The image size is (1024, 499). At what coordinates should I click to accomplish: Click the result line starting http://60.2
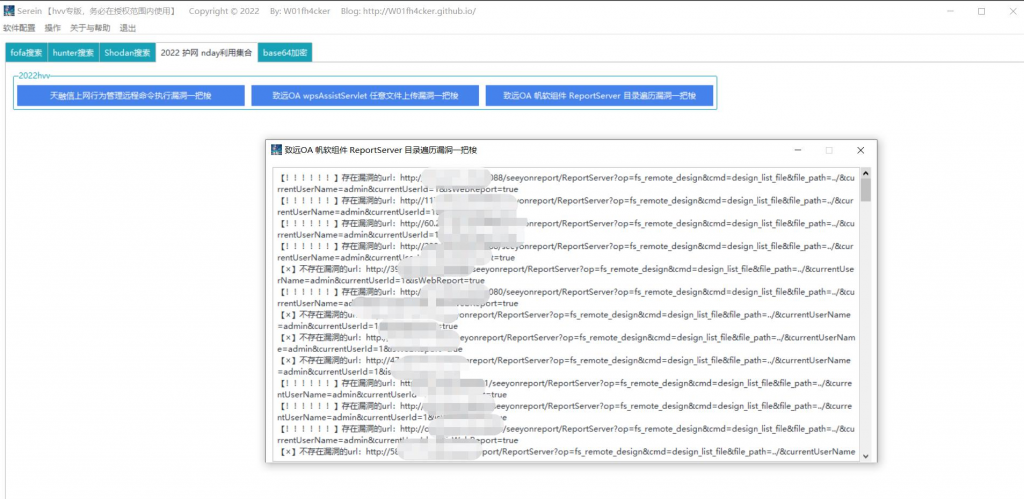[566, 228]
